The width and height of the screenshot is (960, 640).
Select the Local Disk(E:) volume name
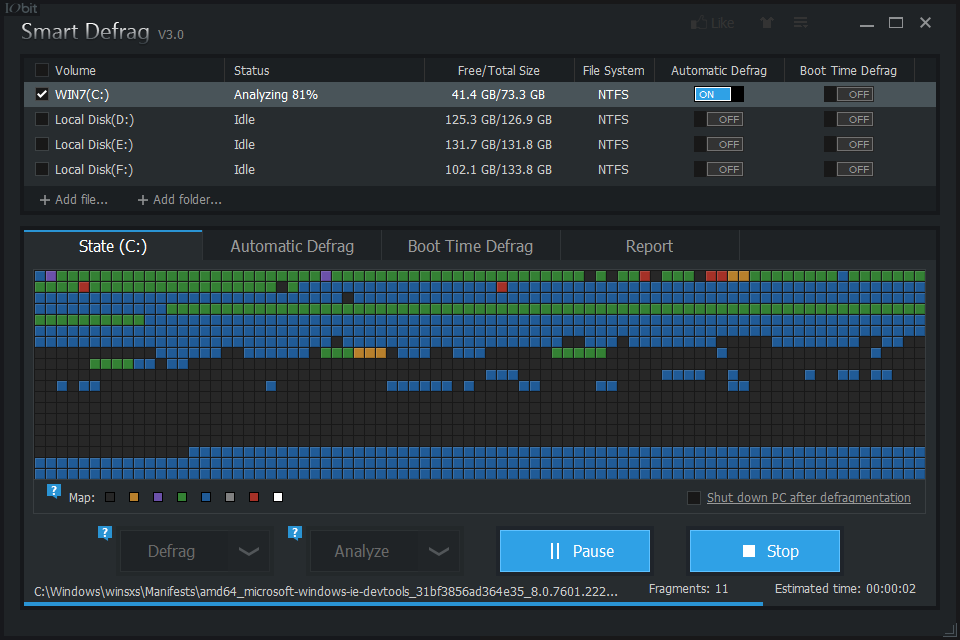tap(94, 145)
